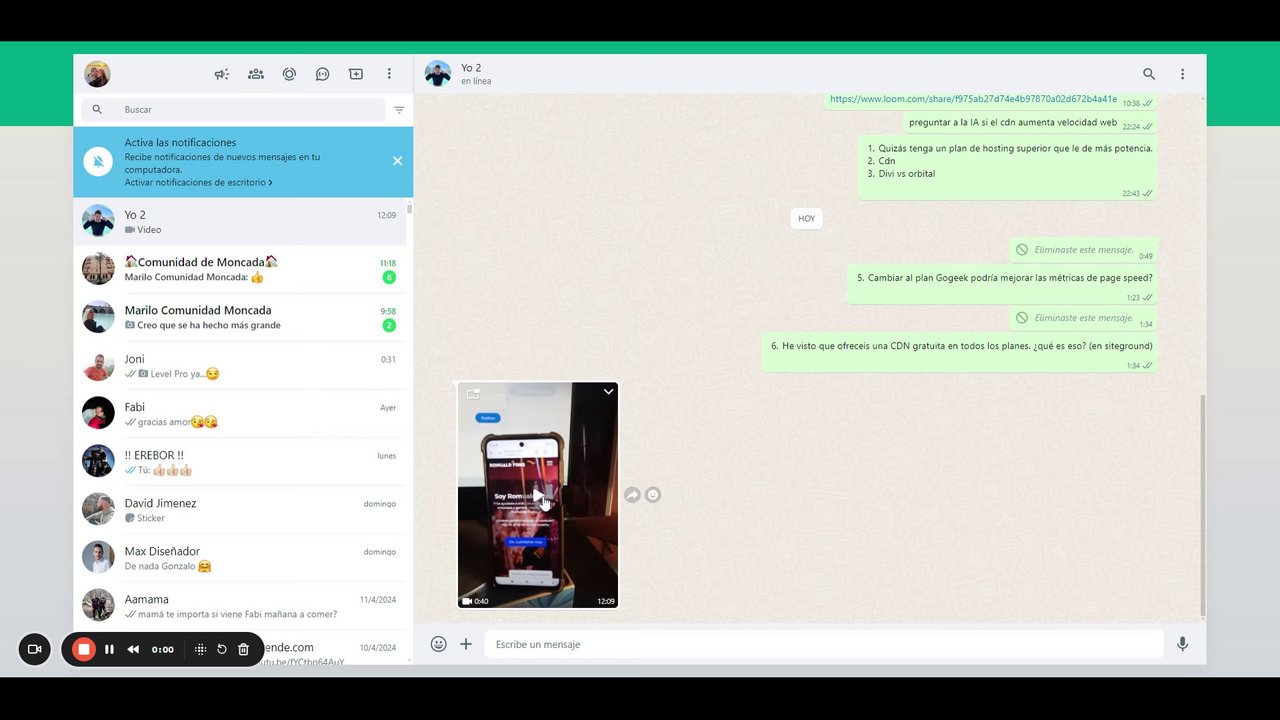Open the Communities icon

point(256,74)
